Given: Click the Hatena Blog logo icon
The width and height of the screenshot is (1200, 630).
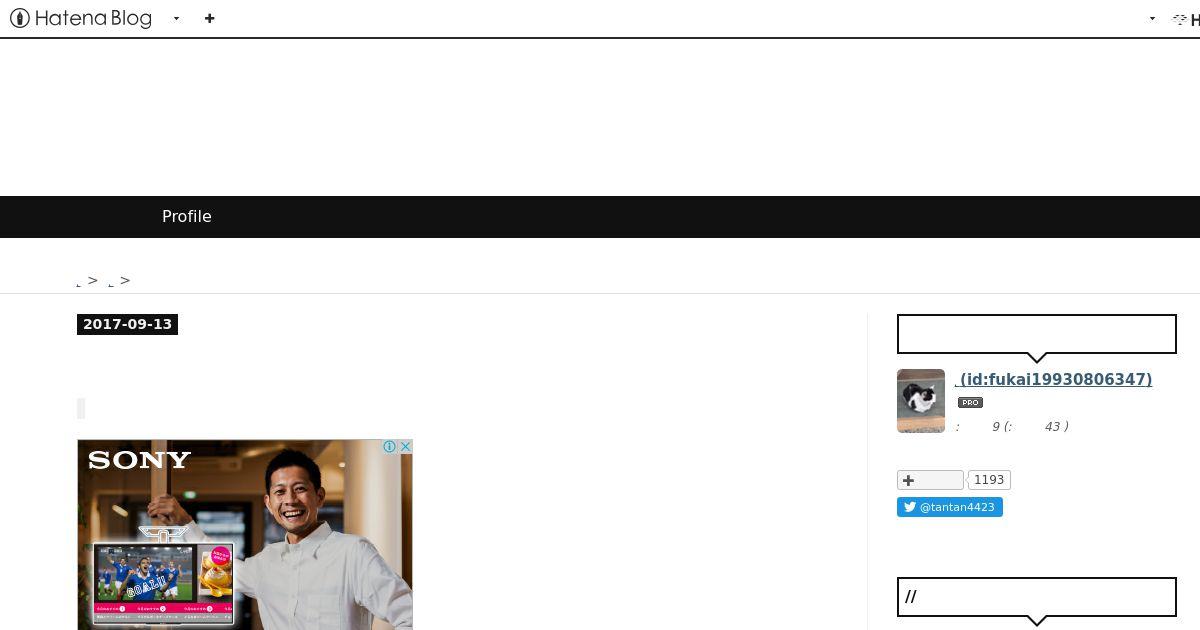Looking at the screenshot, I should pos(19,18).
